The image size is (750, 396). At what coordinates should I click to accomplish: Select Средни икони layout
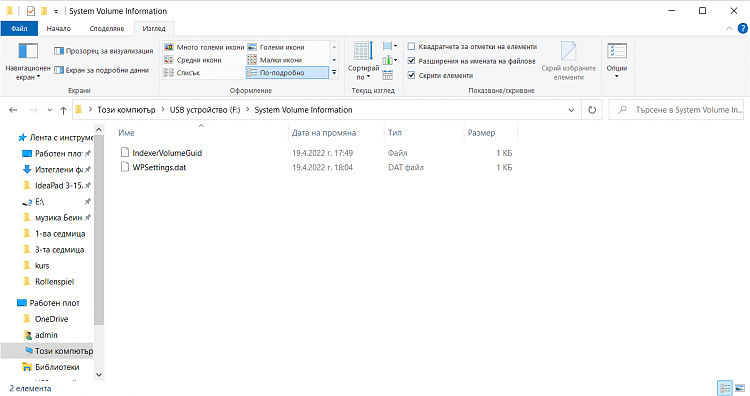193,60
